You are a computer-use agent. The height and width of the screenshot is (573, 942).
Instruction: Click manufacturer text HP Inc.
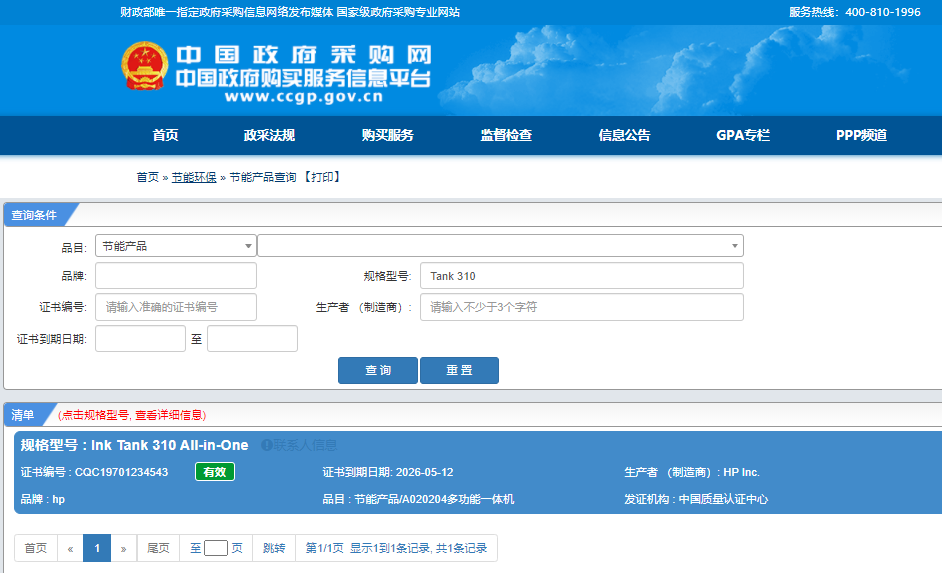[741, 472]
